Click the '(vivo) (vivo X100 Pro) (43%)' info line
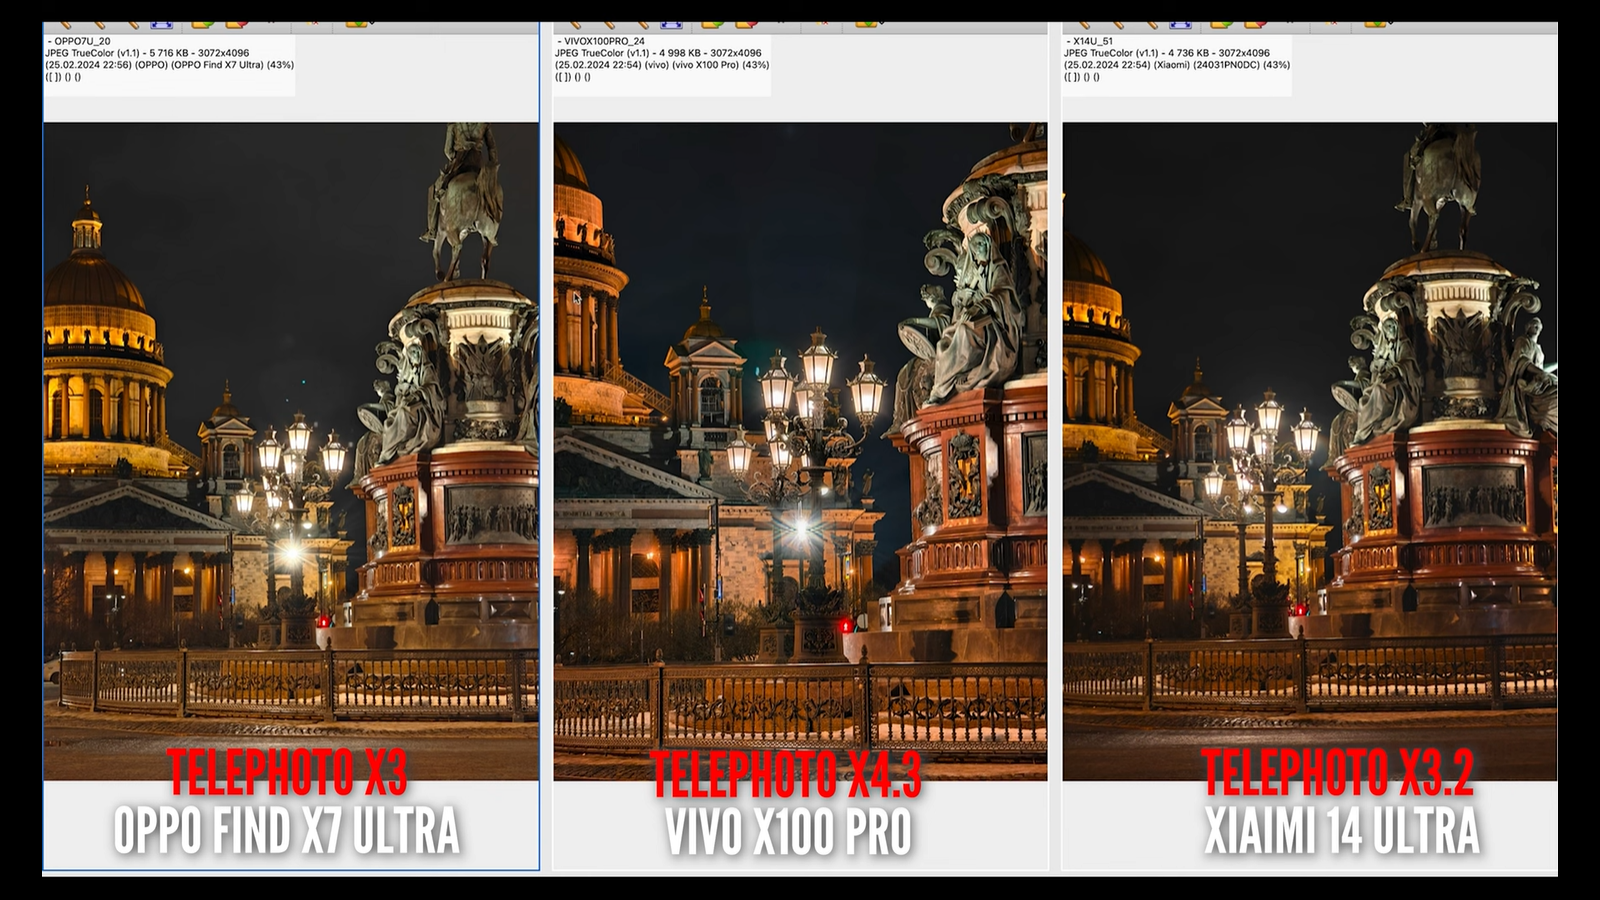 [x=662, y=65]
